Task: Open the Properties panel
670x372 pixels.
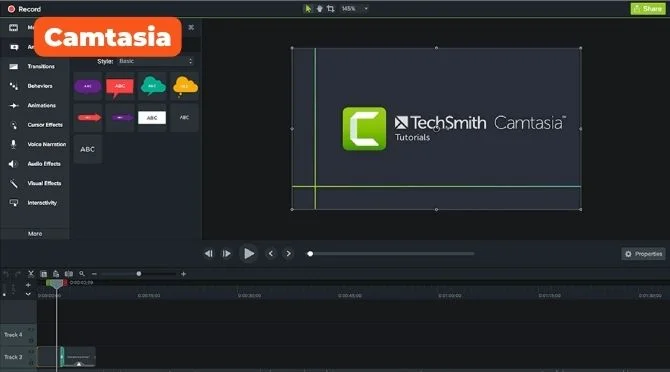Action: pyautogui.click(x=644, y=254)
